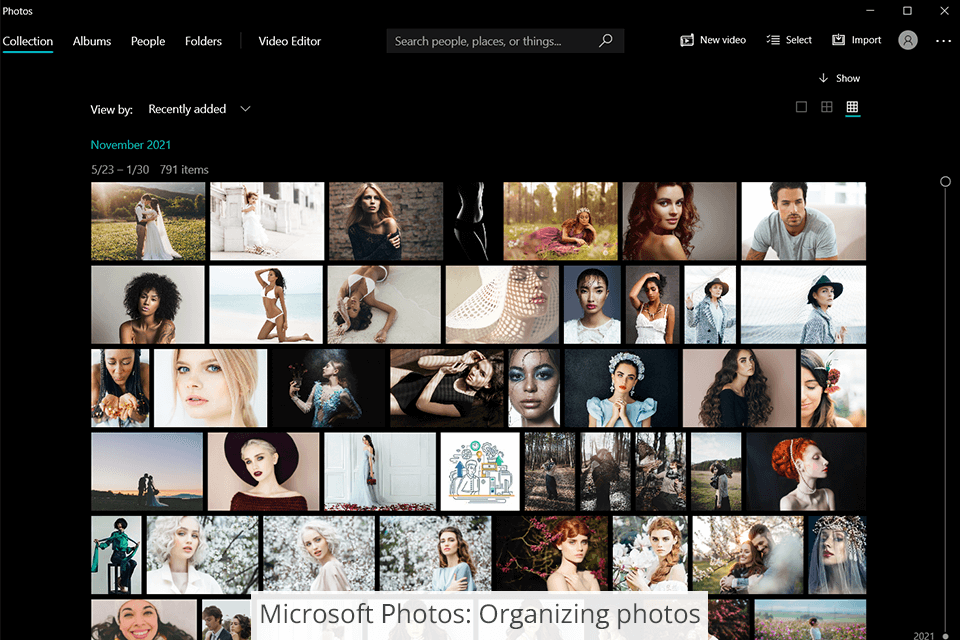Open the three-dot more options menu
This screenshot has height=640, width=960.
(x=943, y=41)
